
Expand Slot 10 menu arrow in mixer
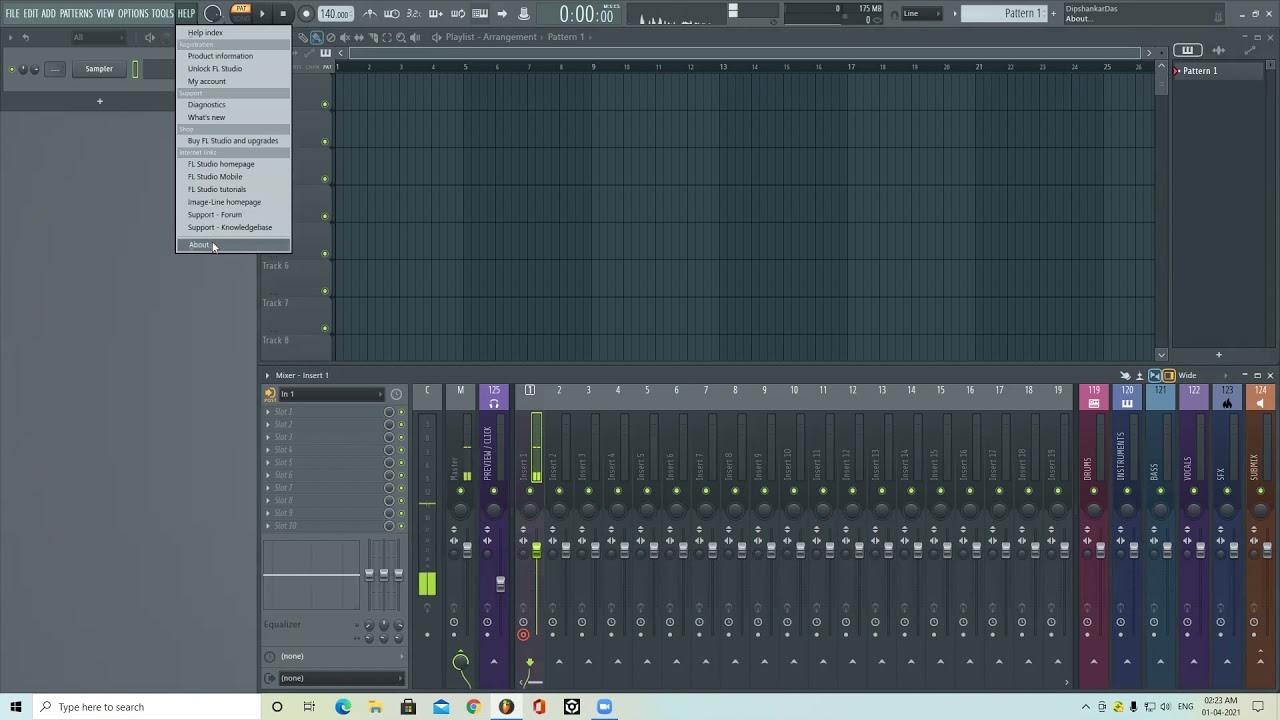pyautogui.click(x=268, y=526)
